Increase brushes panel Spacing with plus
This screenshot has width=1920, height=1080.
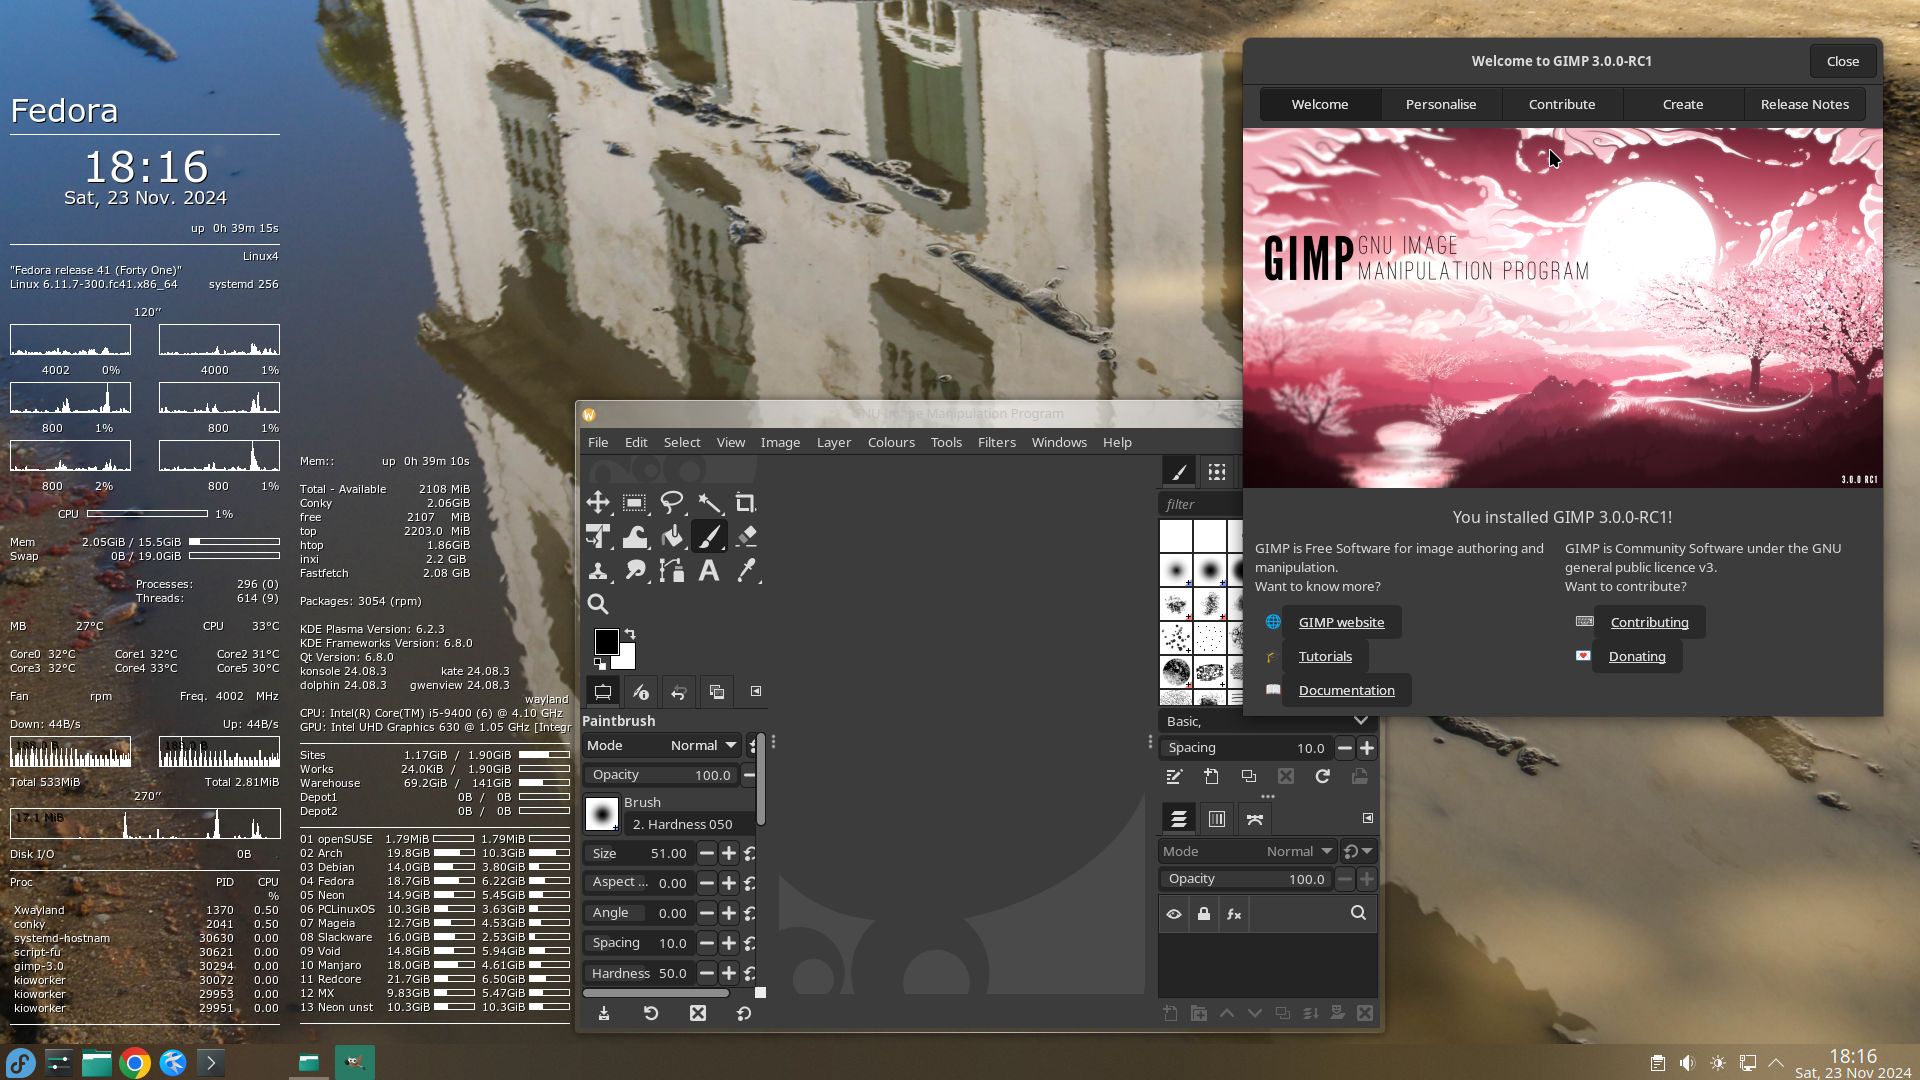1367,748
